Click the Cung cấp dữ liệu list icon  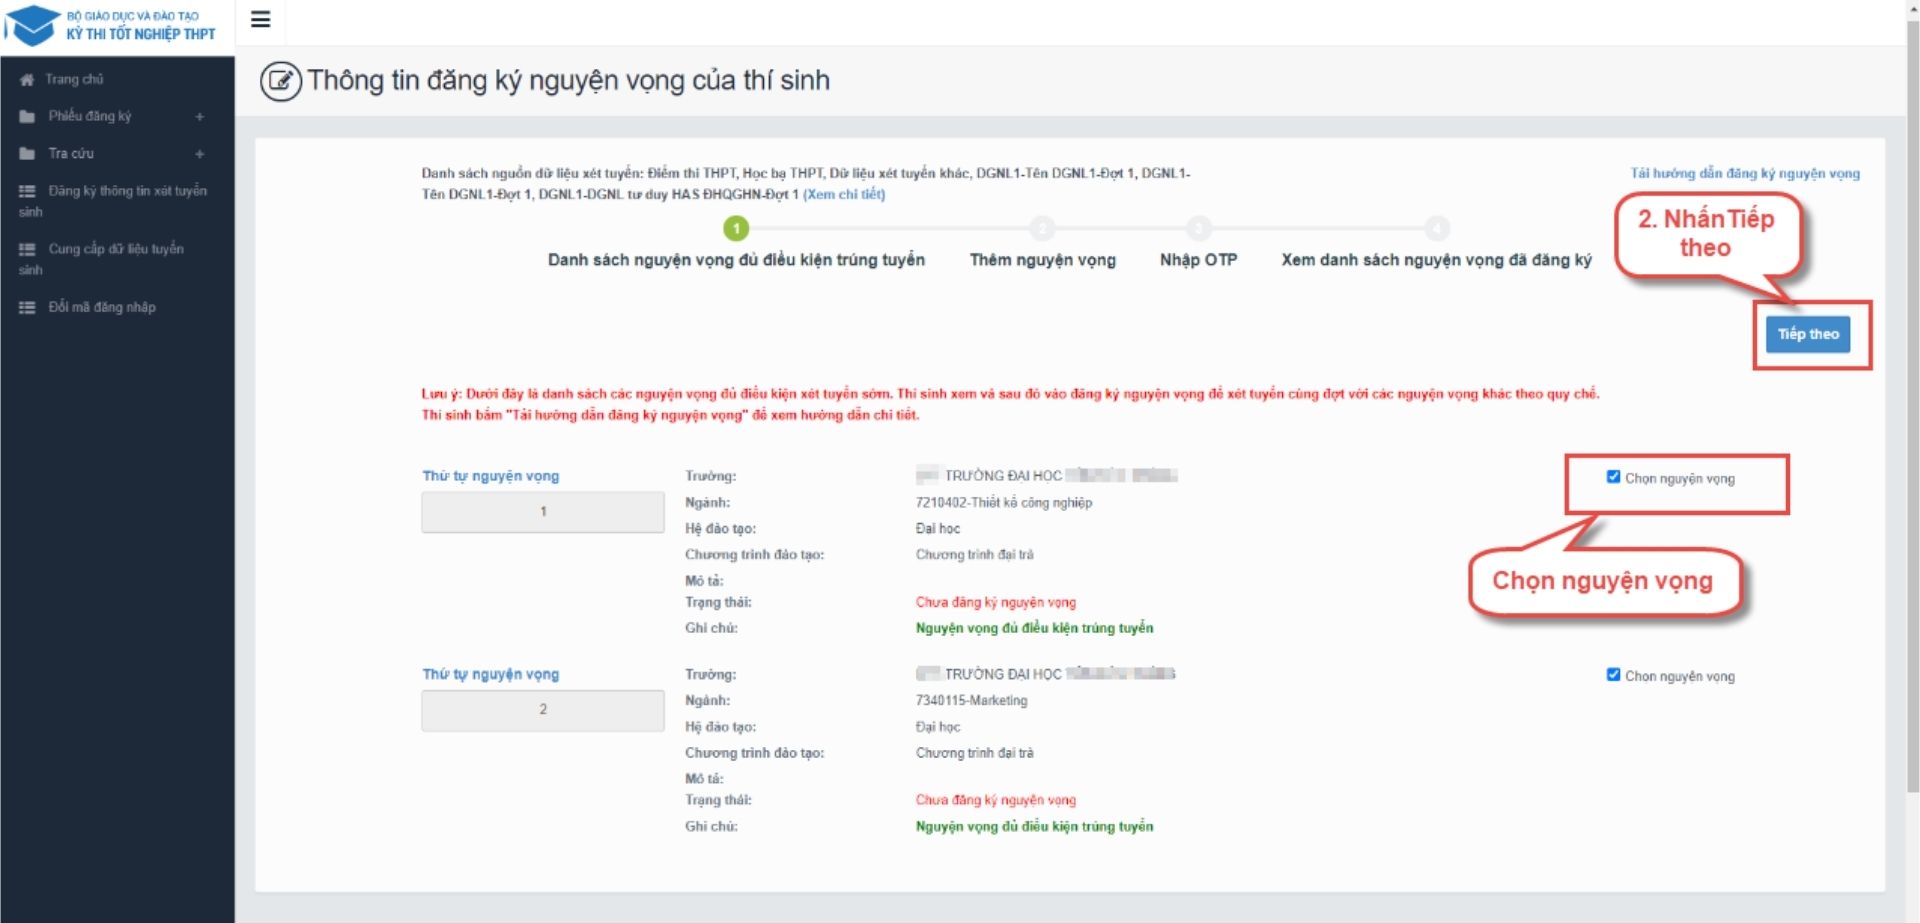(27, 249)
